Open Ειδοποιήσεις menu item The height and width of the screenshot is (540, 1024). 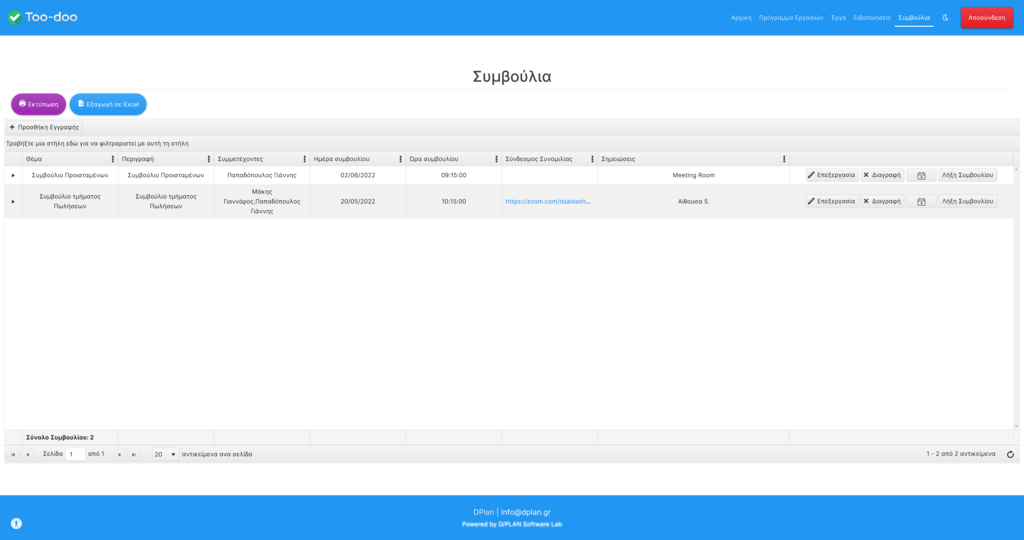click(x=872, y=18)
